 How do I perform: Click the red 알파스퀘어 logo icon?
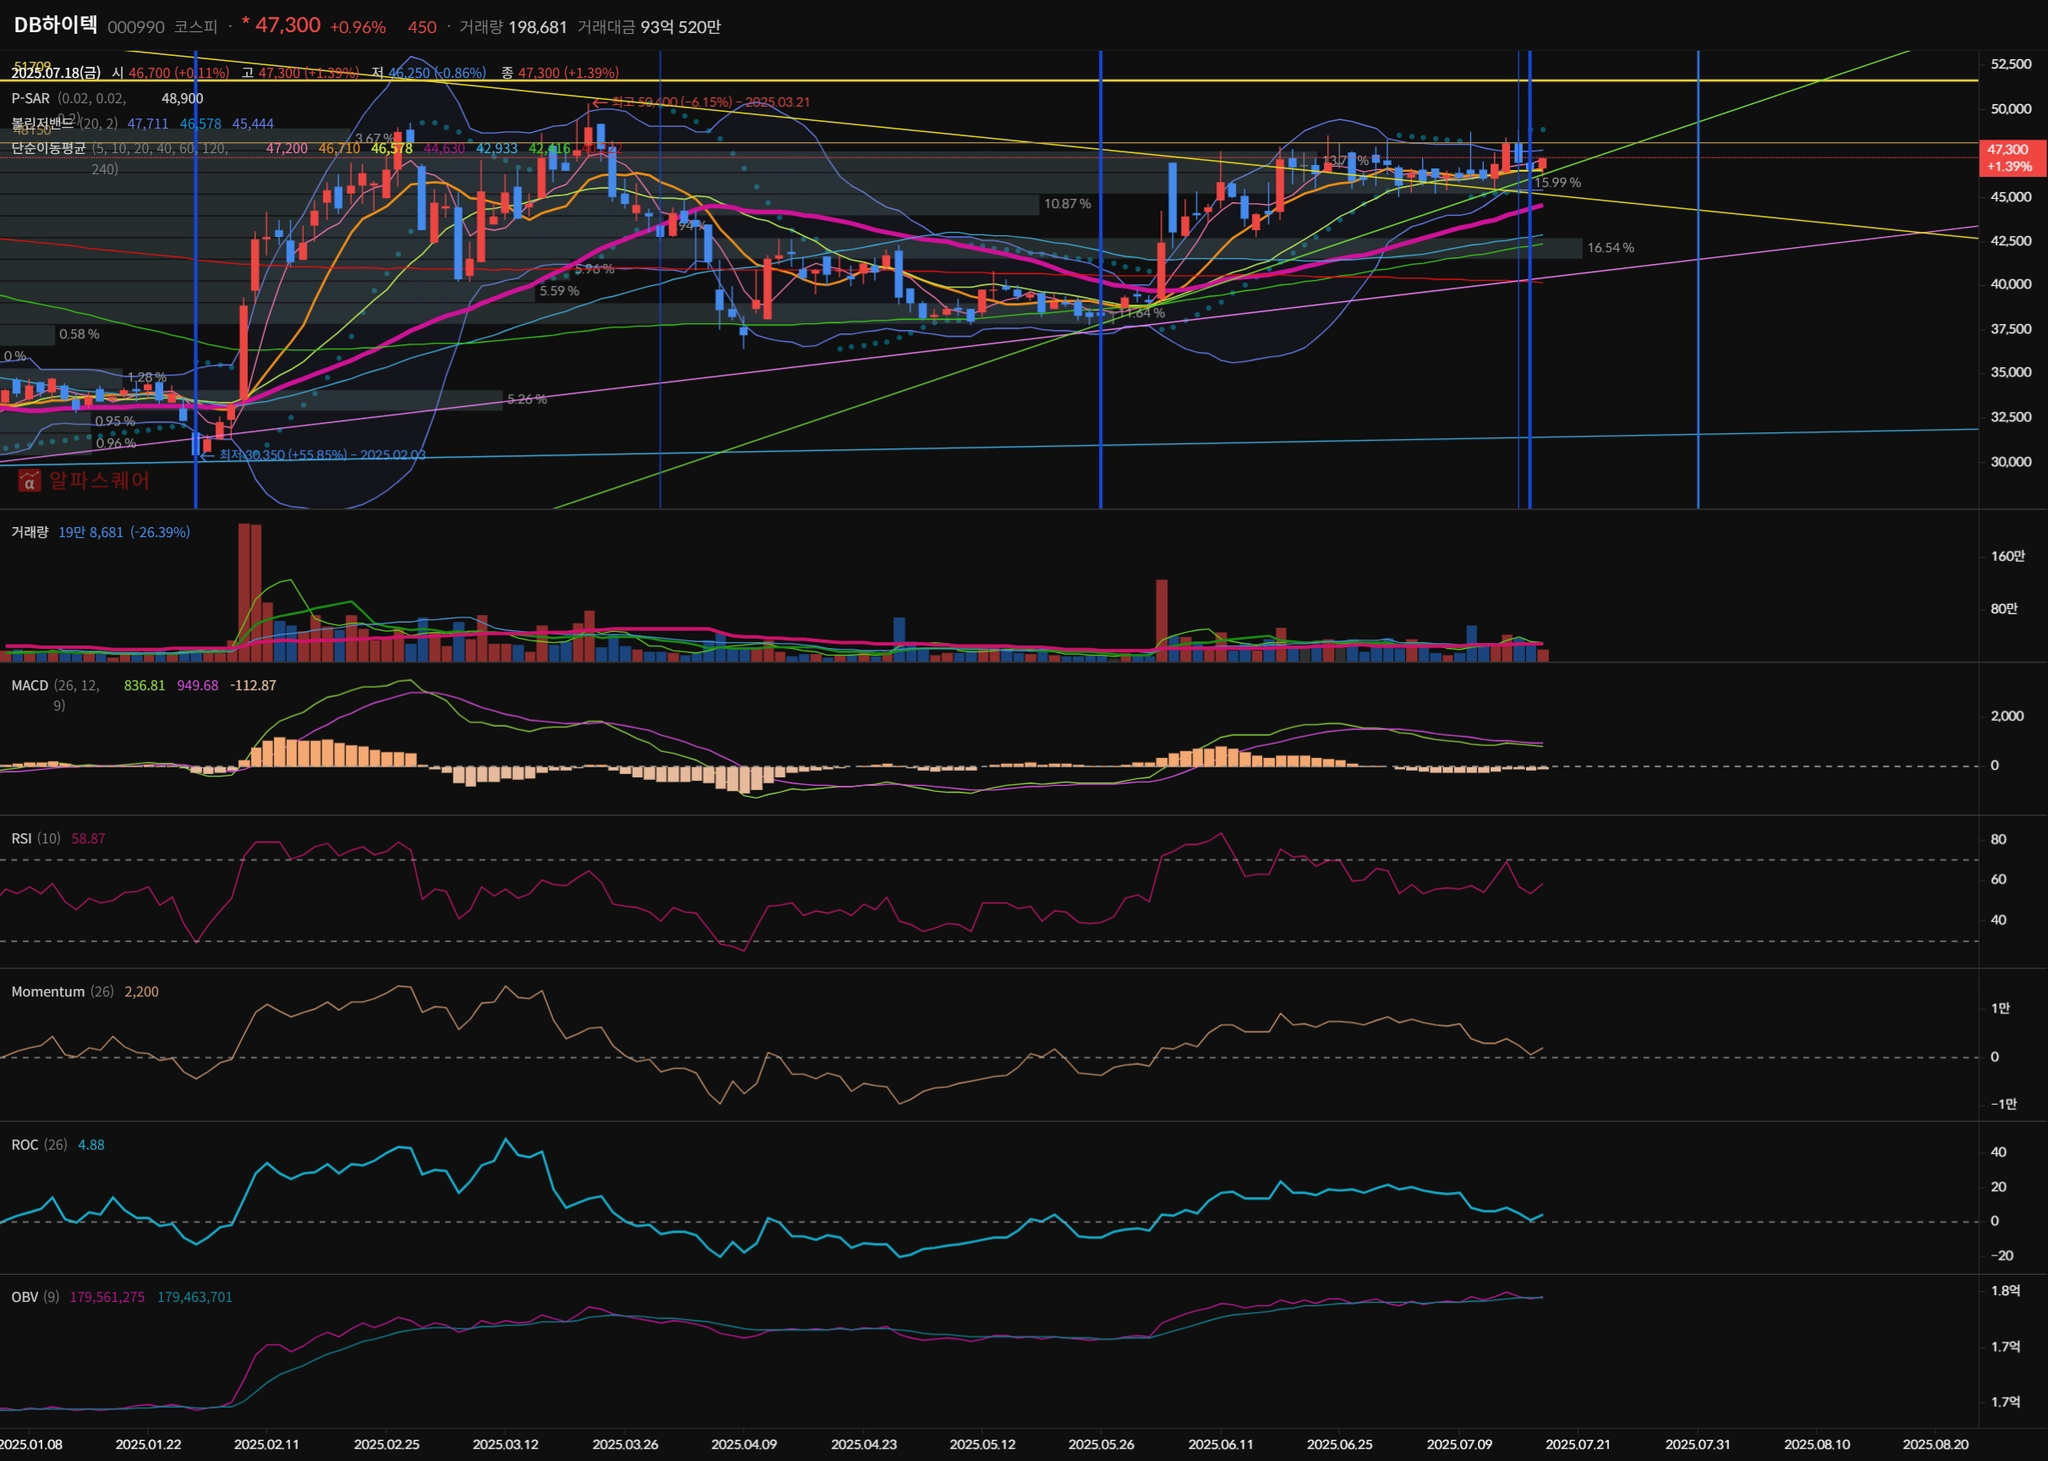tap(30, 481)
